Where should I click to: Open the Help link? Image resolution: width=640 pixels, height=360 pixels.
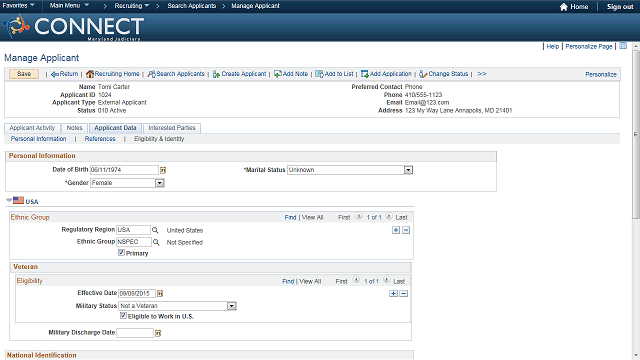553,47
